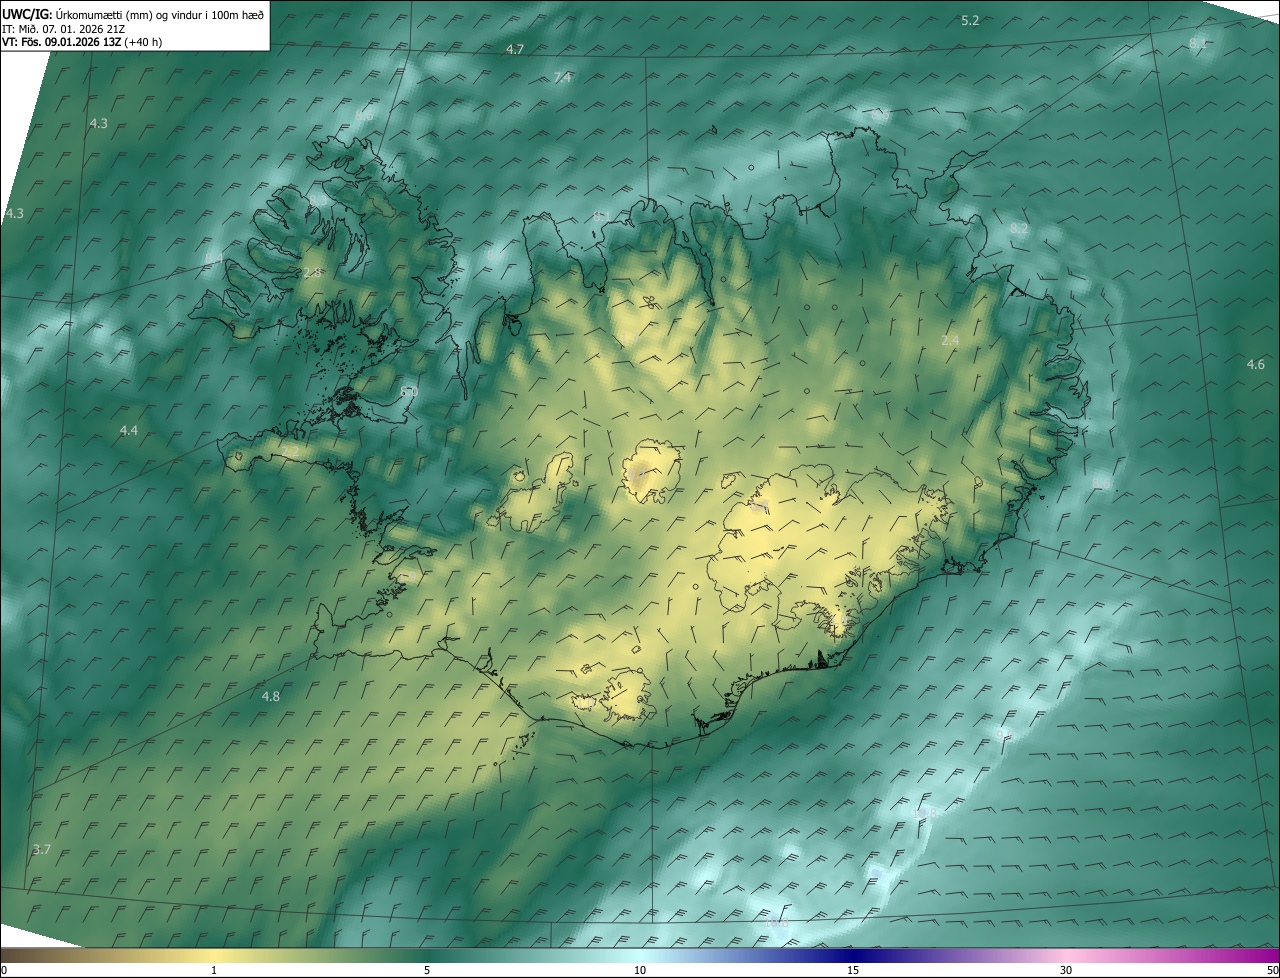Click the 2.4 value in northeast Iceland
This screenshot has height=978, width=1280.
click(x=950, y=341)
